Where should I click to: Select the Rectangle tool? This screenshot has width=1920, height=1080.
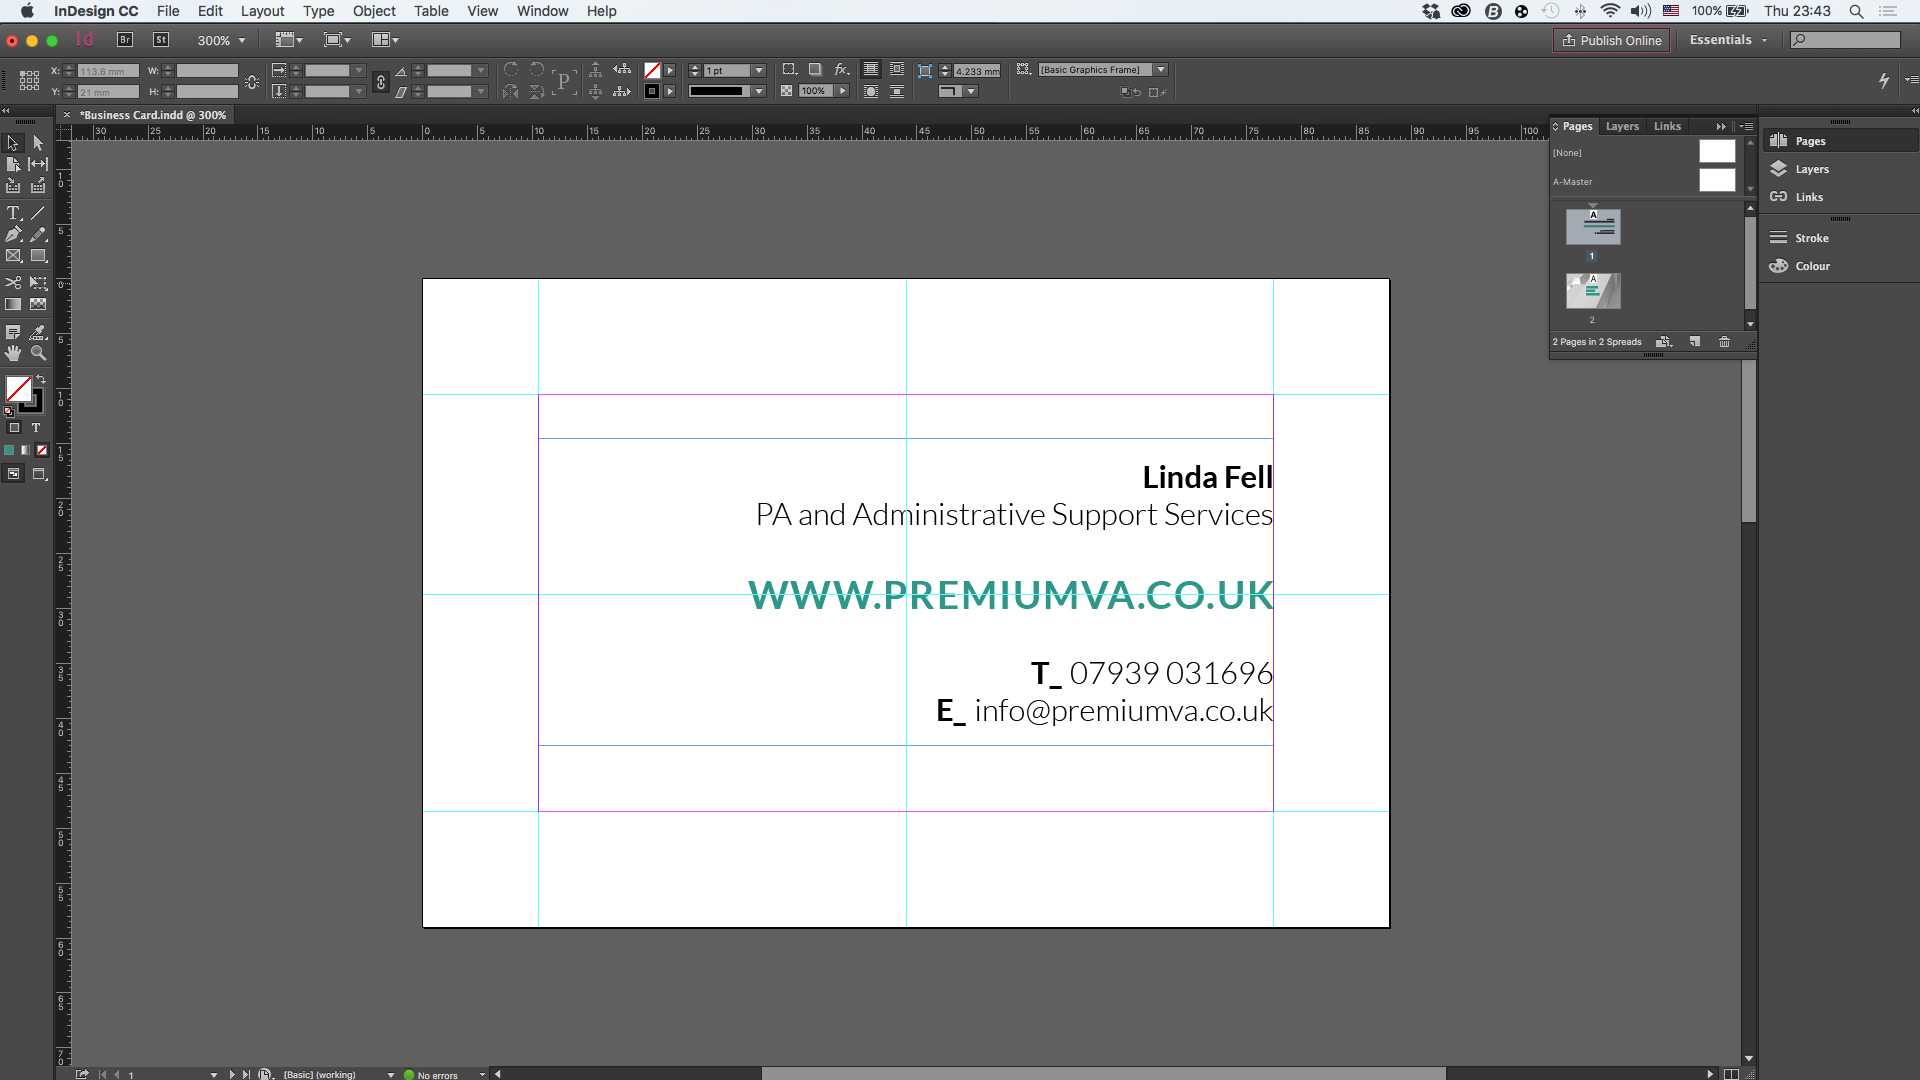click(x=38, y=256)
